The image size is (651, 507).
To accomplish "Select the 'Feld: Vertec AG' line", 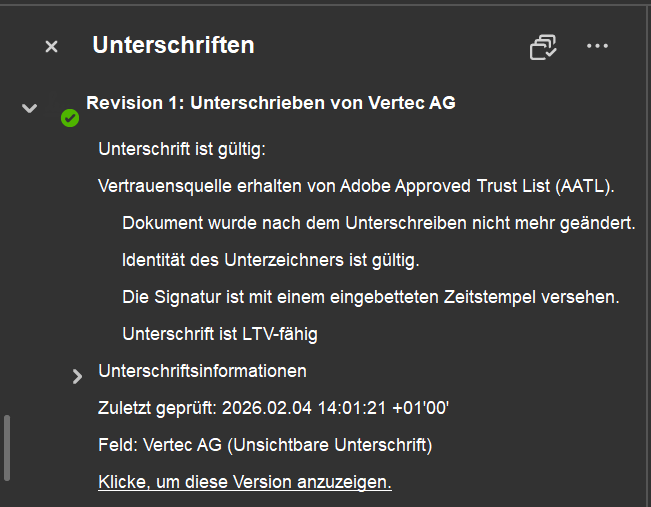I will 265,445.
